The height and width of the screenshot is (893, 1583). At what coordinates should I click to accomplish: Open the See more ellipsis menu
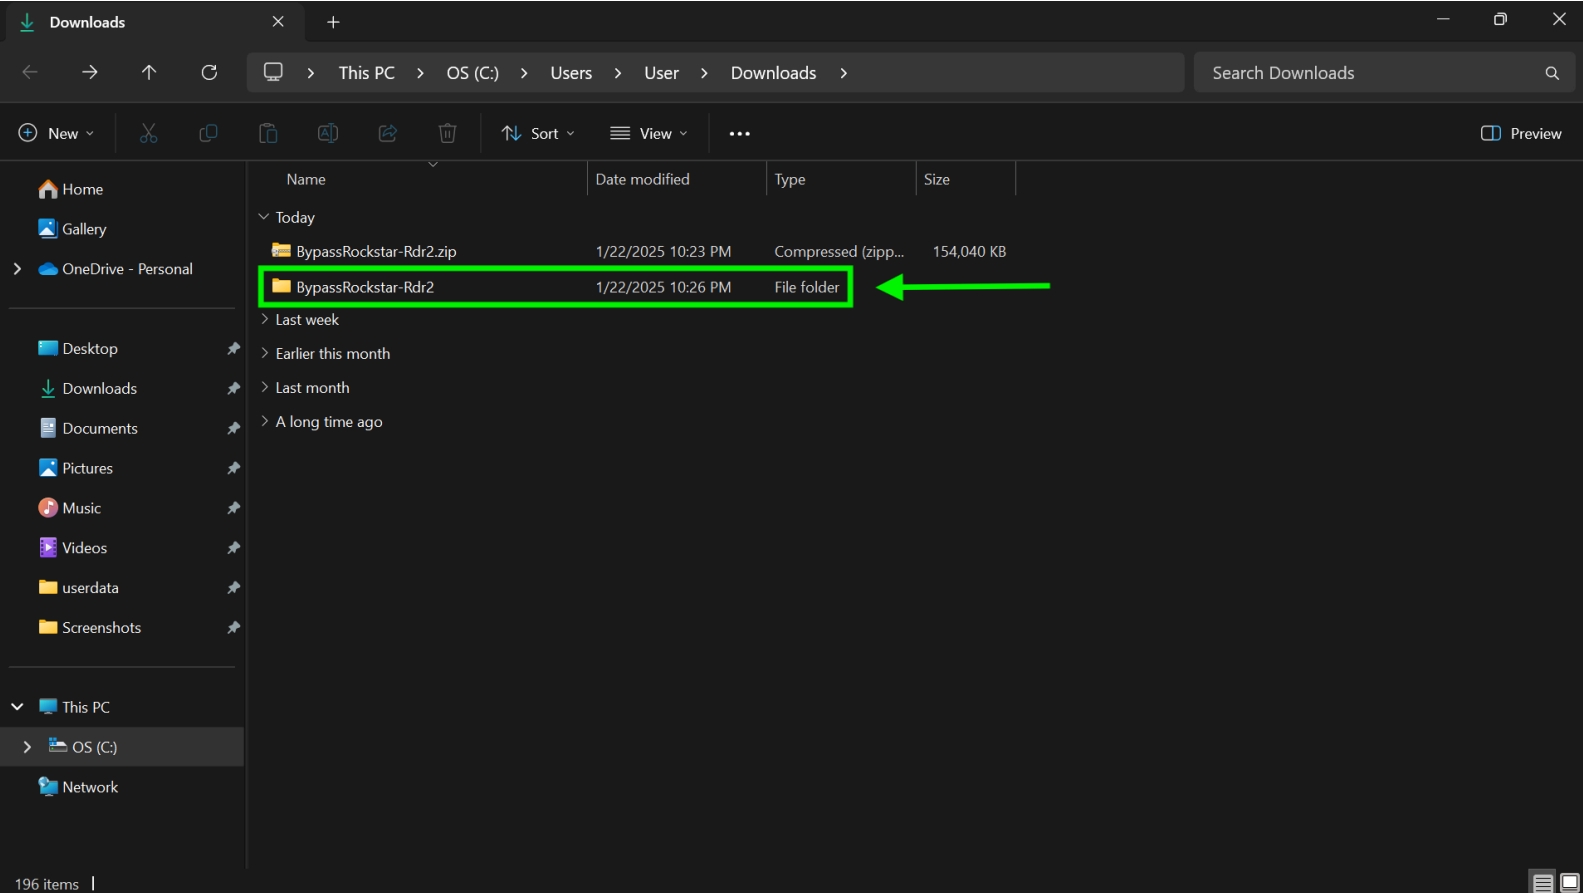tap(739, 133)
